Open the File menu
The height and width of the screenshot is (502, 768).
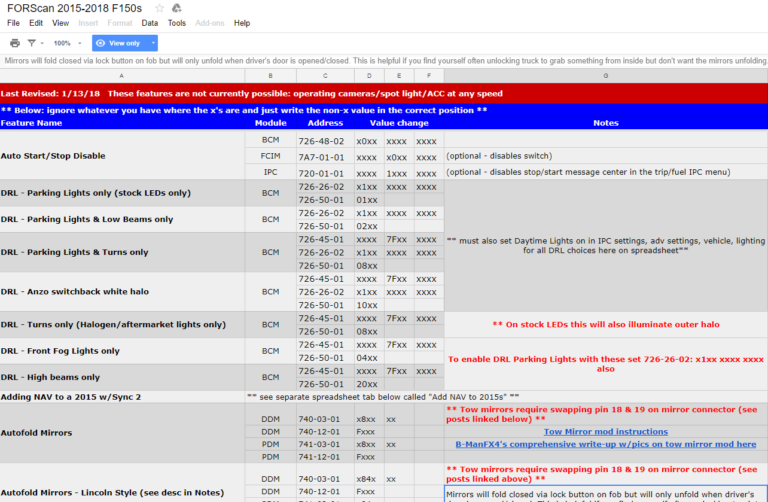13,23
